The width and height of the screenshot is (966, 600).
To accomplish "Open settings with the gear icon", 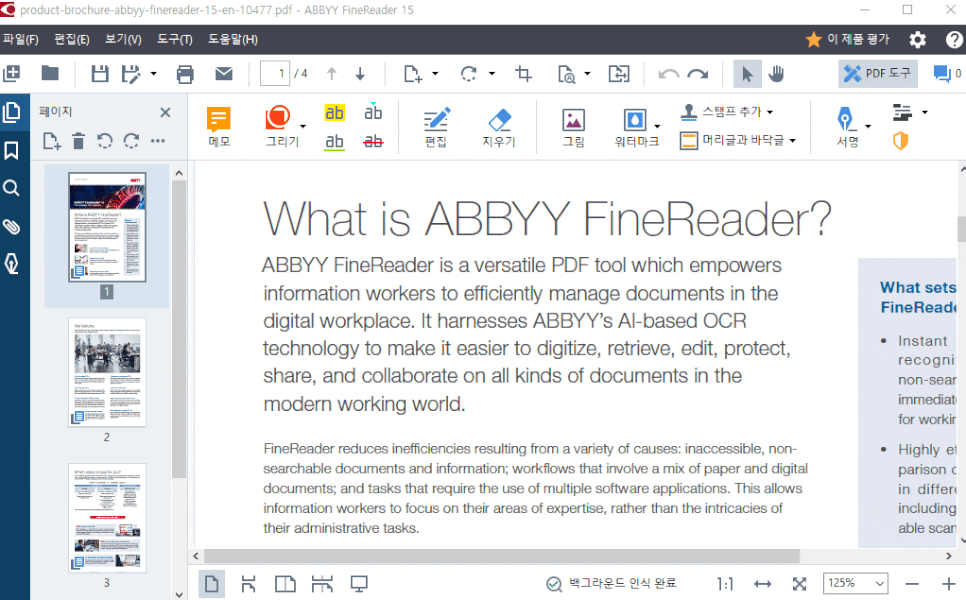I will (917, 40).
